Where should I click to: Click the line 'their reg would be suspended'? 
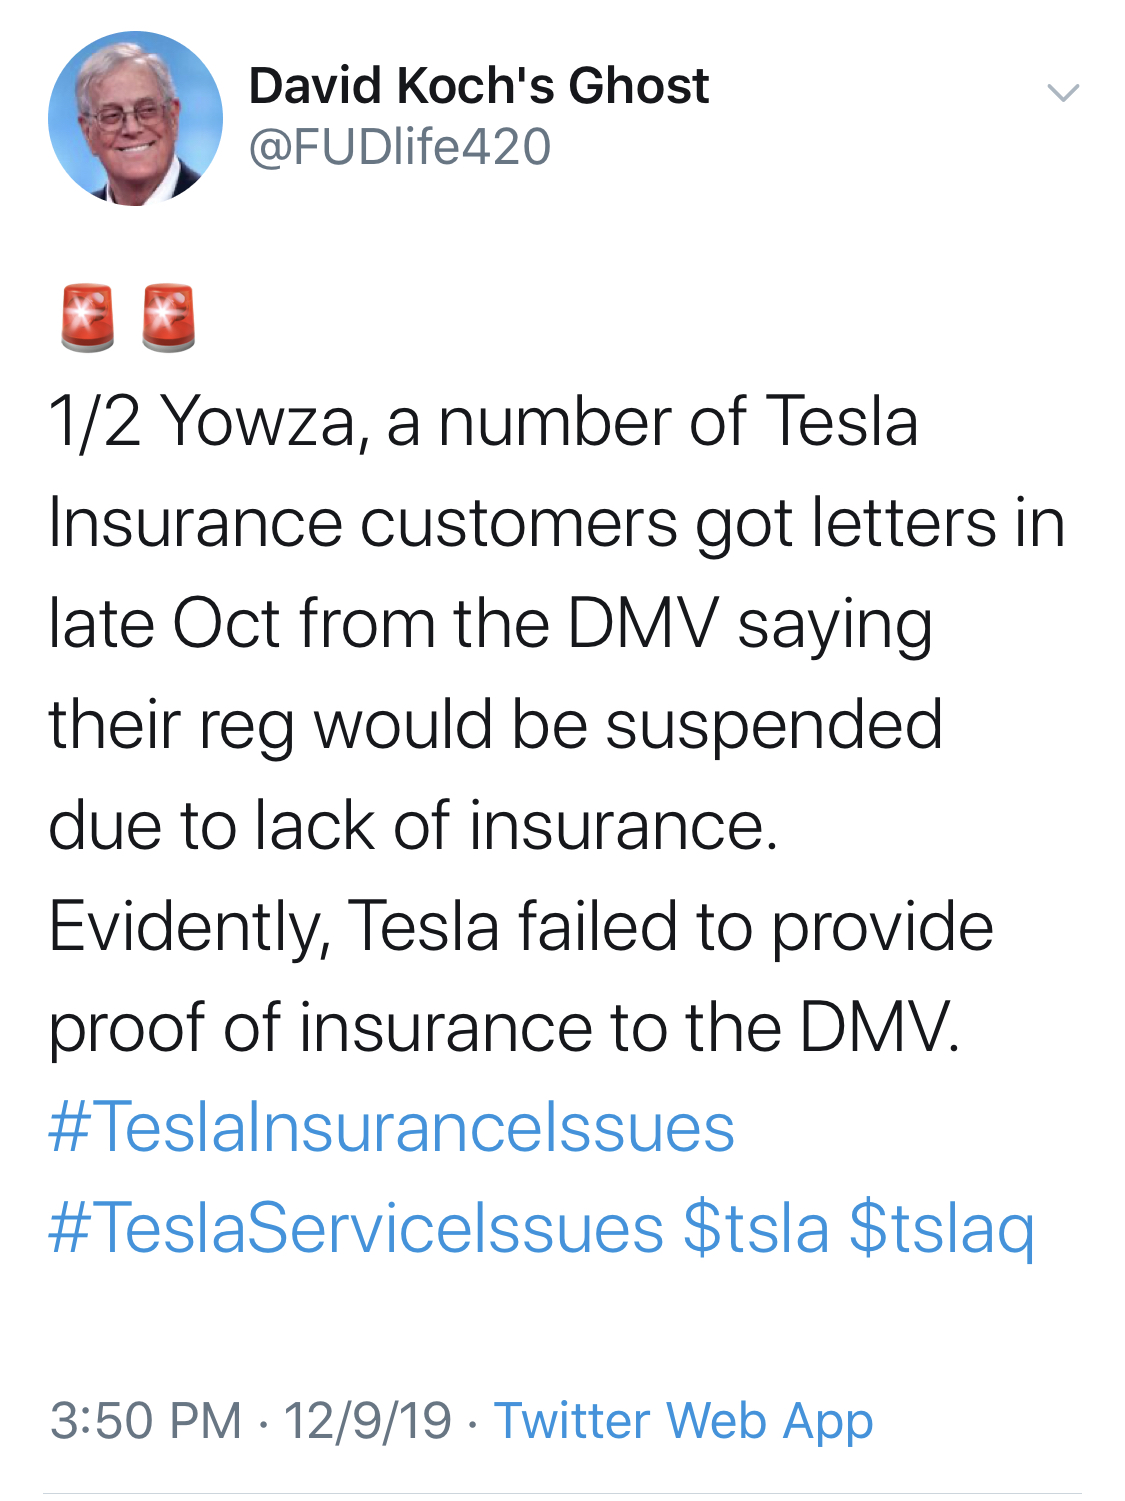click(495, 726)
